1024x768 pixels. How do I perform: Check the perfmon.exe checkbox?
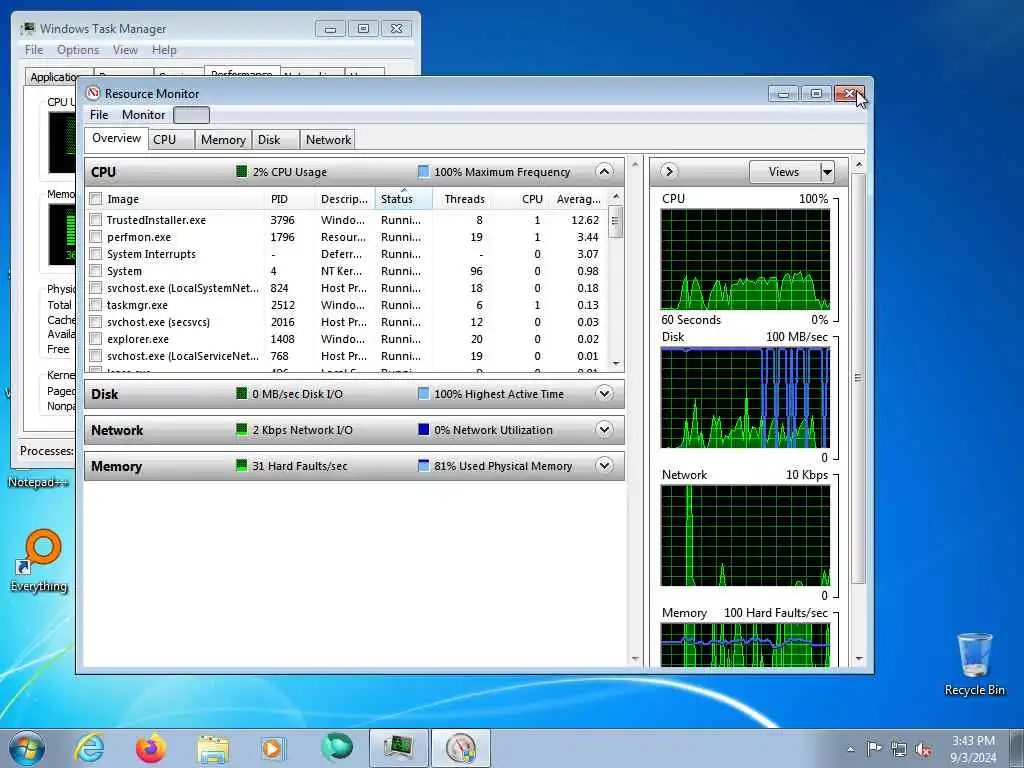(x=95, y=236)
